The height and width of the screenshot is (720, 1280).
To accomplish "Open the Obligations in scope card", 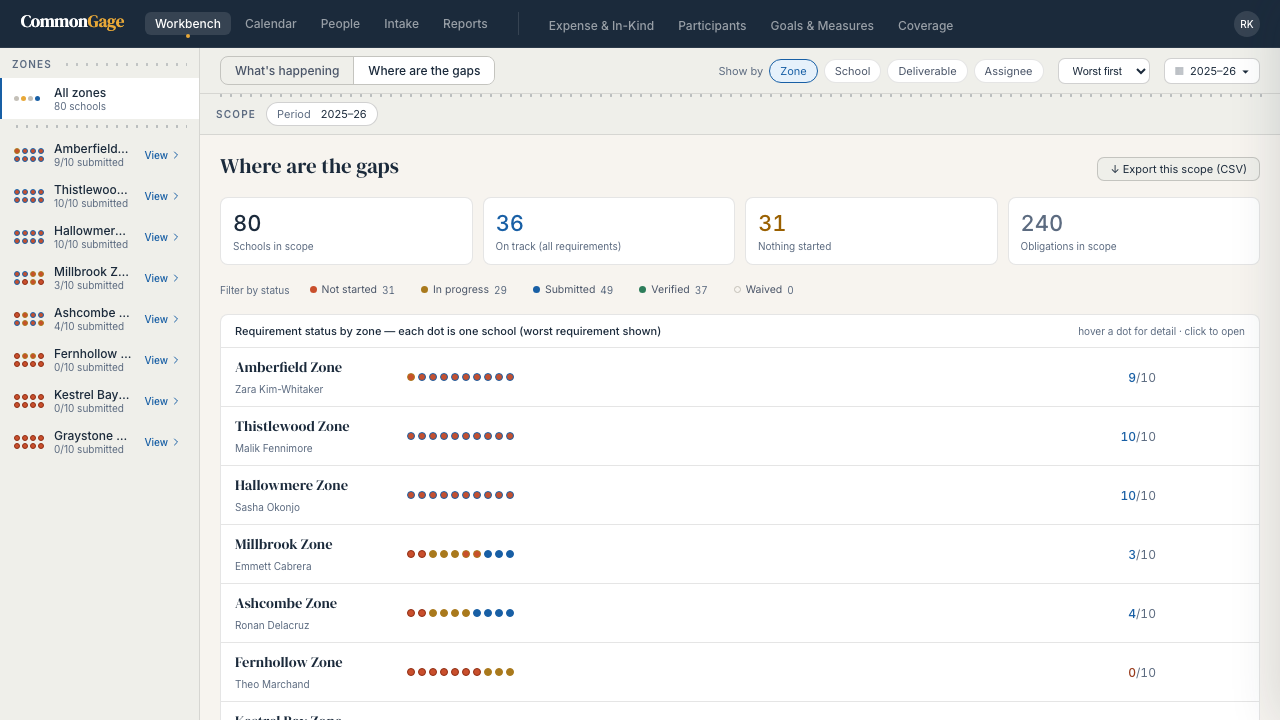I will [1134, 231].
